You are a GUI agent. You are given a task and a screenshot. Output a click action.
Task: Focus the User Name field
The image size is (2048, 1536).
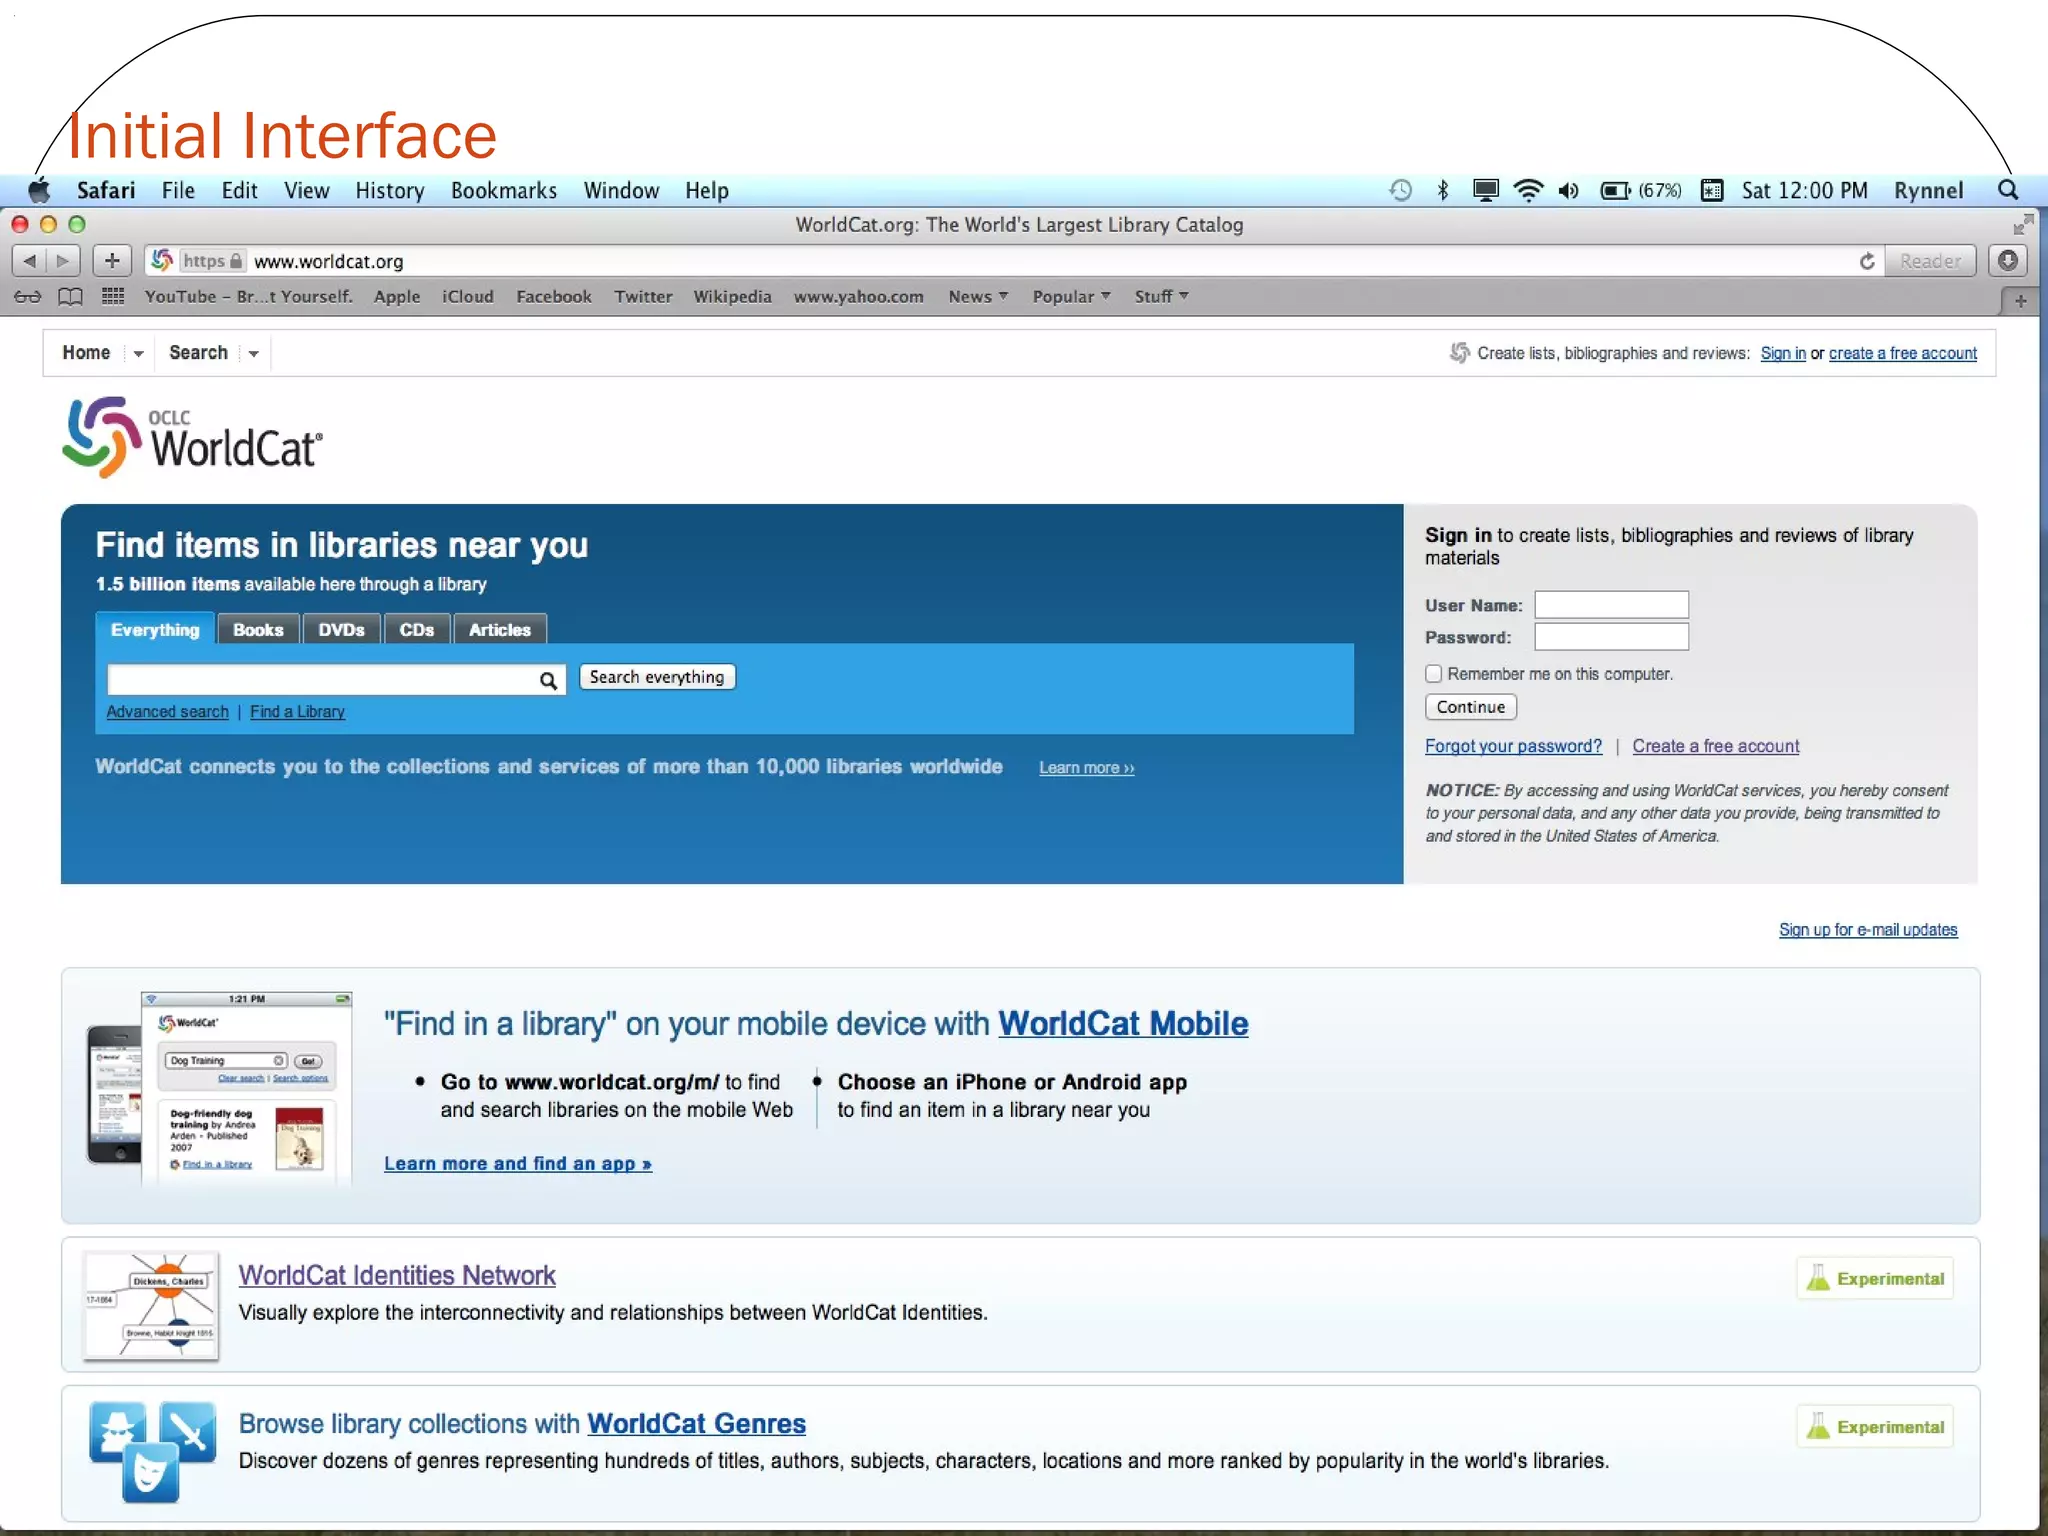pyautogui.click(x=1612, y=605)
